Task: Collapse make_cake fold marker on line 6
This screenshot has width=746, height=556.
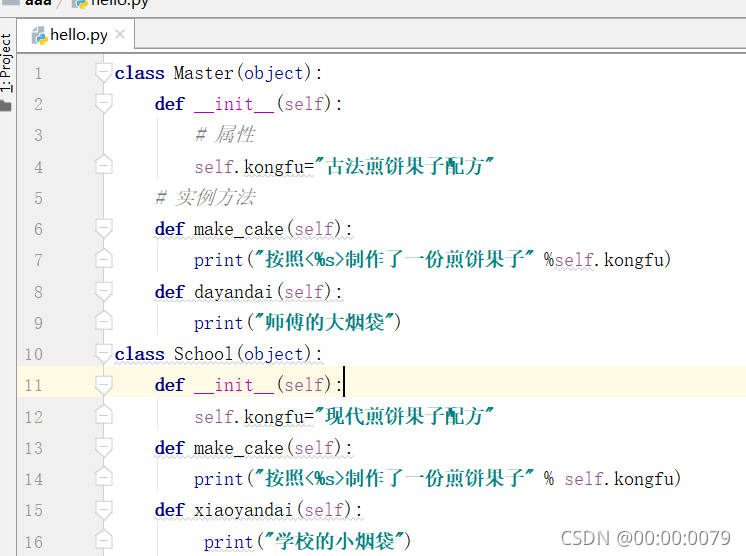Action: [103, 229]
